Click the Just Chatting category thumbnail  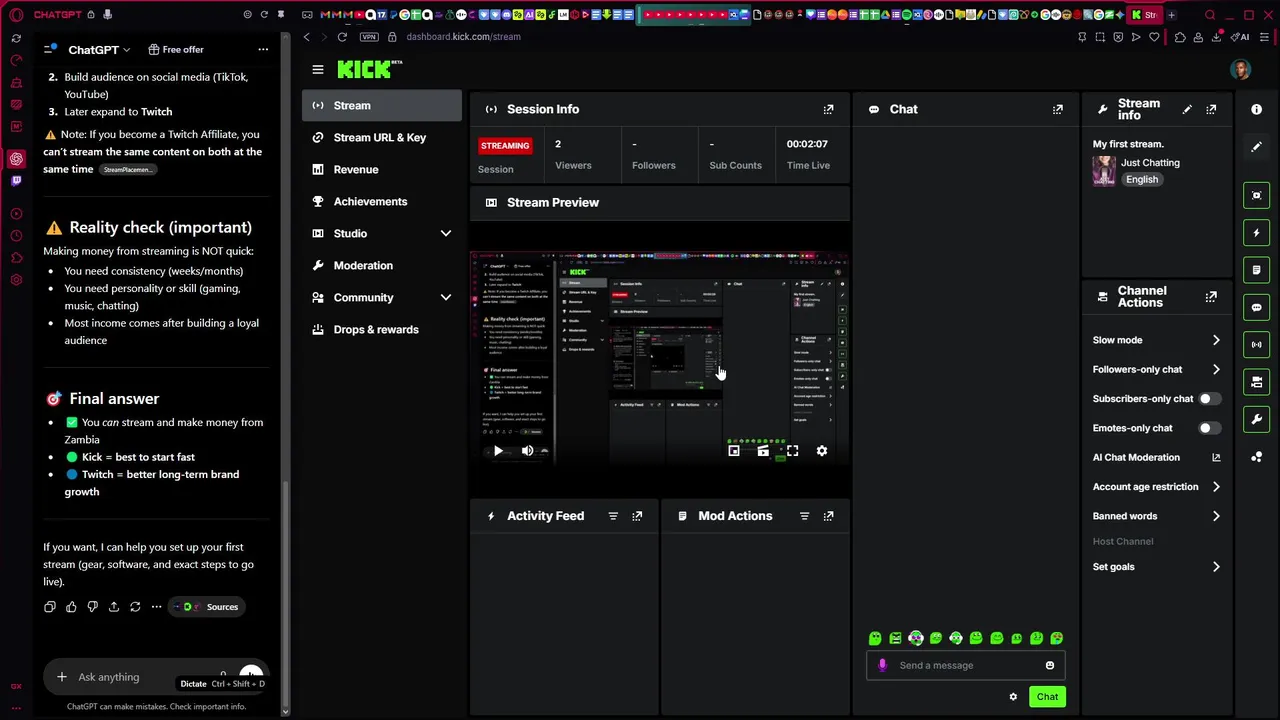[1104, 171]
